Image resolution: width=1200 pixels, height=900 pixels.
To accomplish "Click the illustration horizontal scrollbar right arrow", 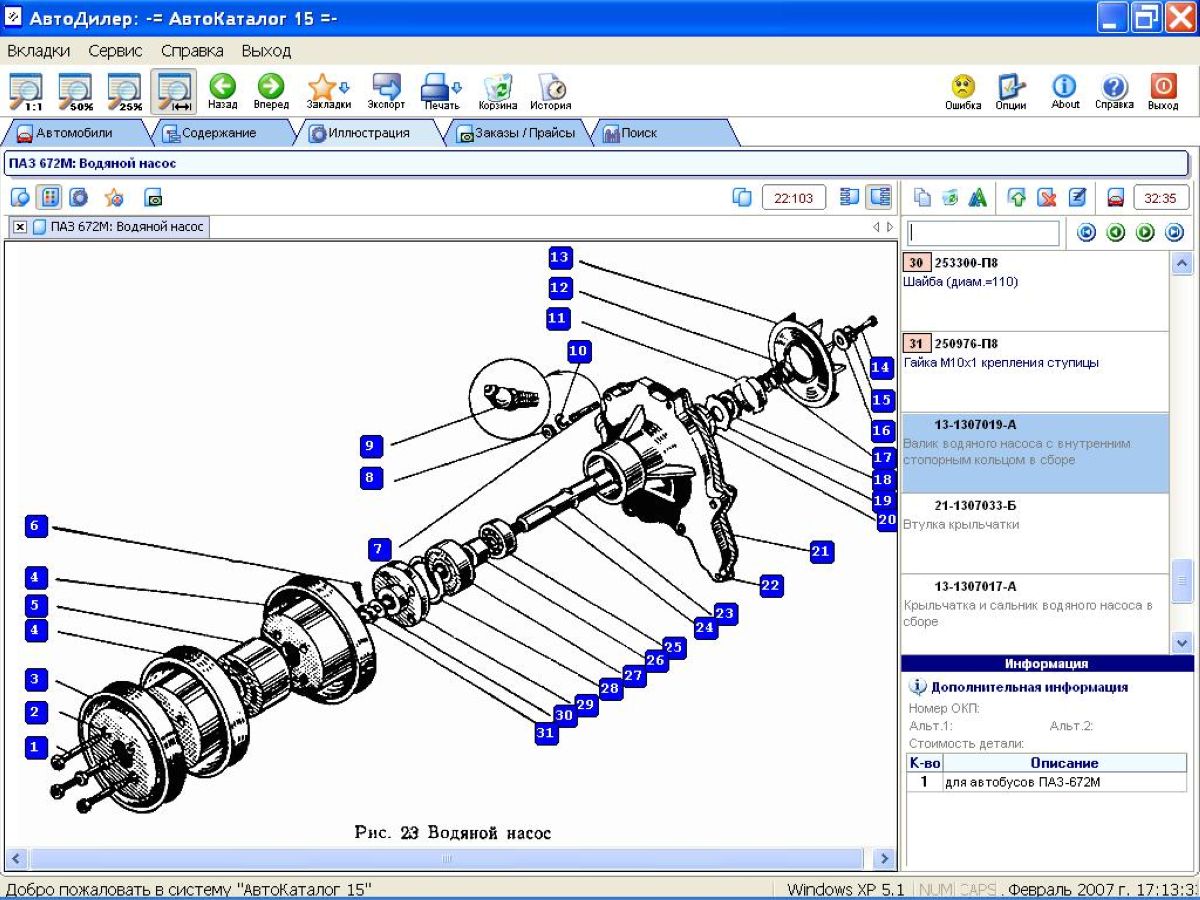I will pos(884,859).
